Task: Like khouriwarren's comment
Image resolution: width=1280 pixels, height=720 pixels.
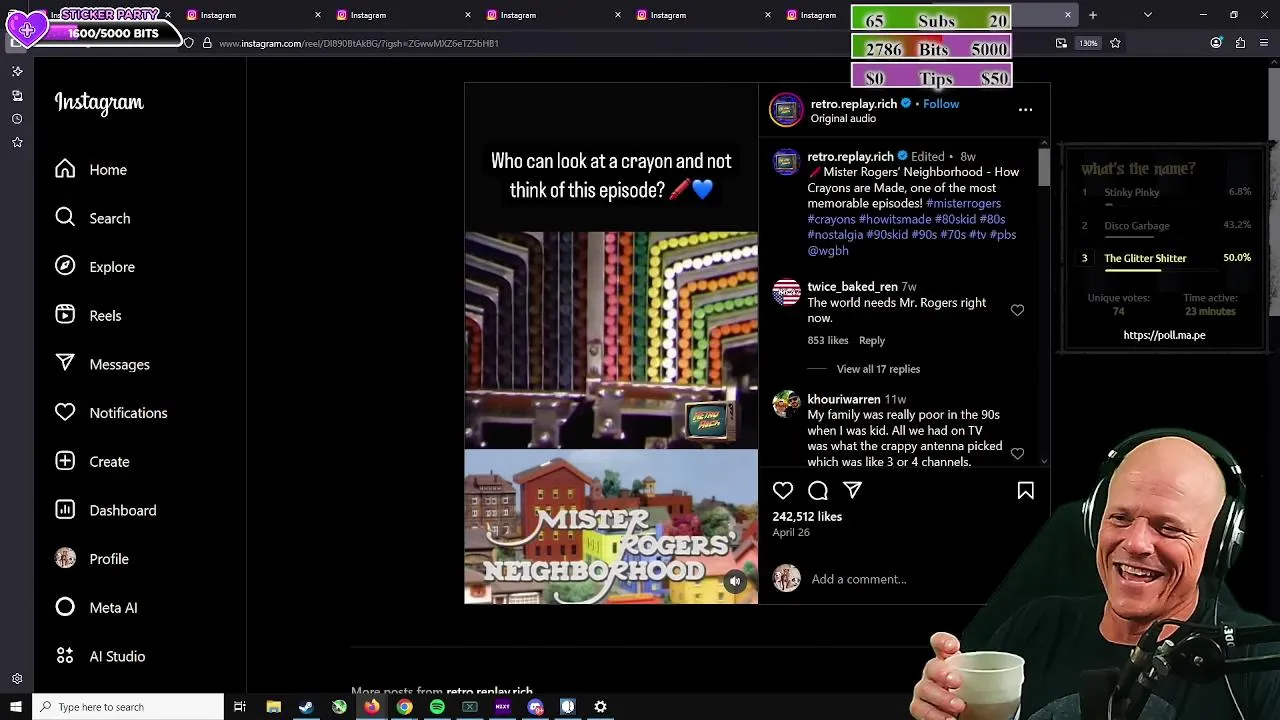Action: tap(1017, 453)
